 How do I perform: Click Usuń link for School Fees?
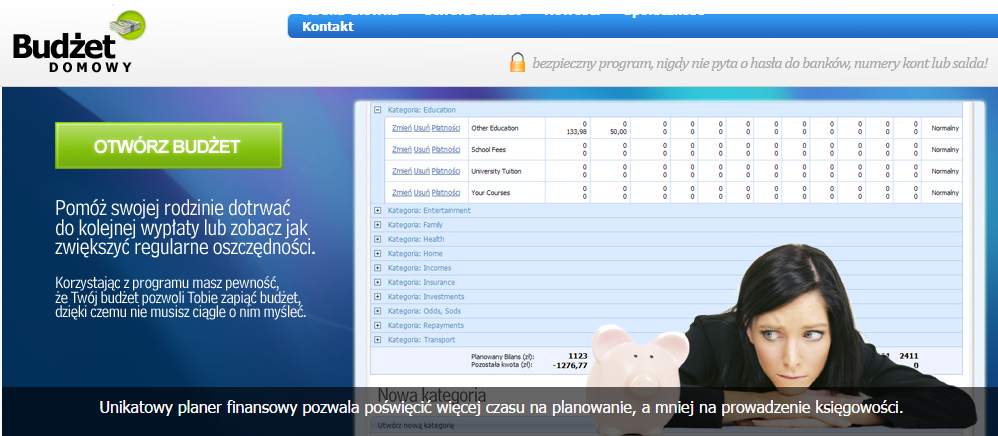click(x=421, y=150)
